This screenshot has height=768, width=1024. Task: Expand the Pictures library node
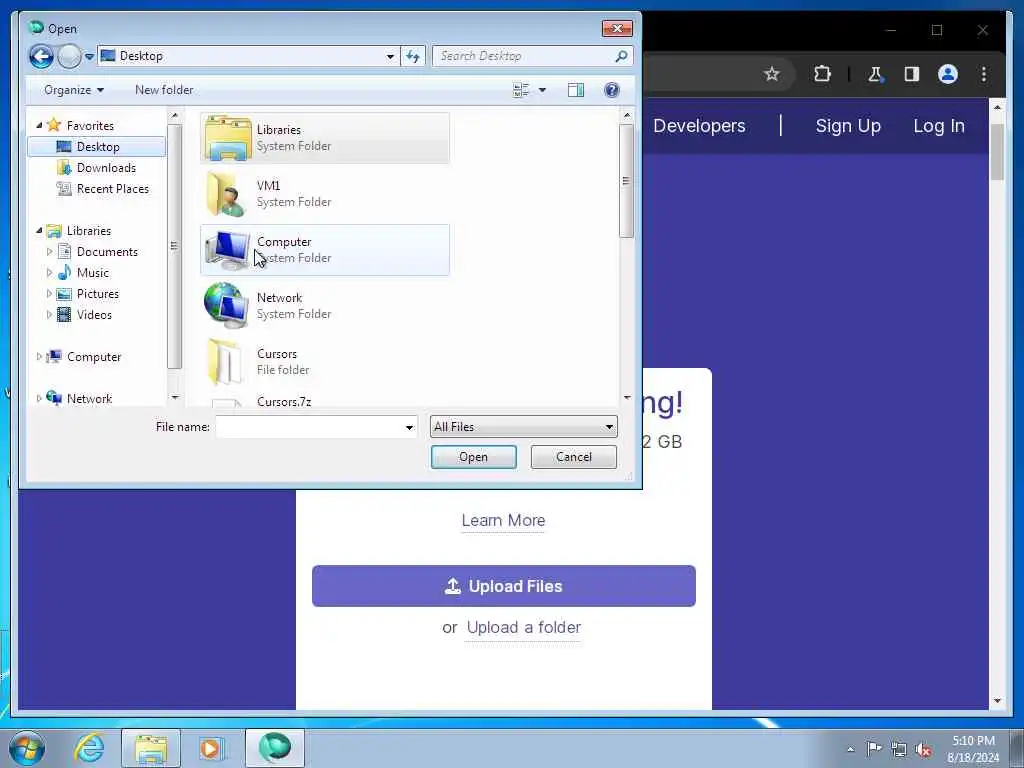point(49,293)
